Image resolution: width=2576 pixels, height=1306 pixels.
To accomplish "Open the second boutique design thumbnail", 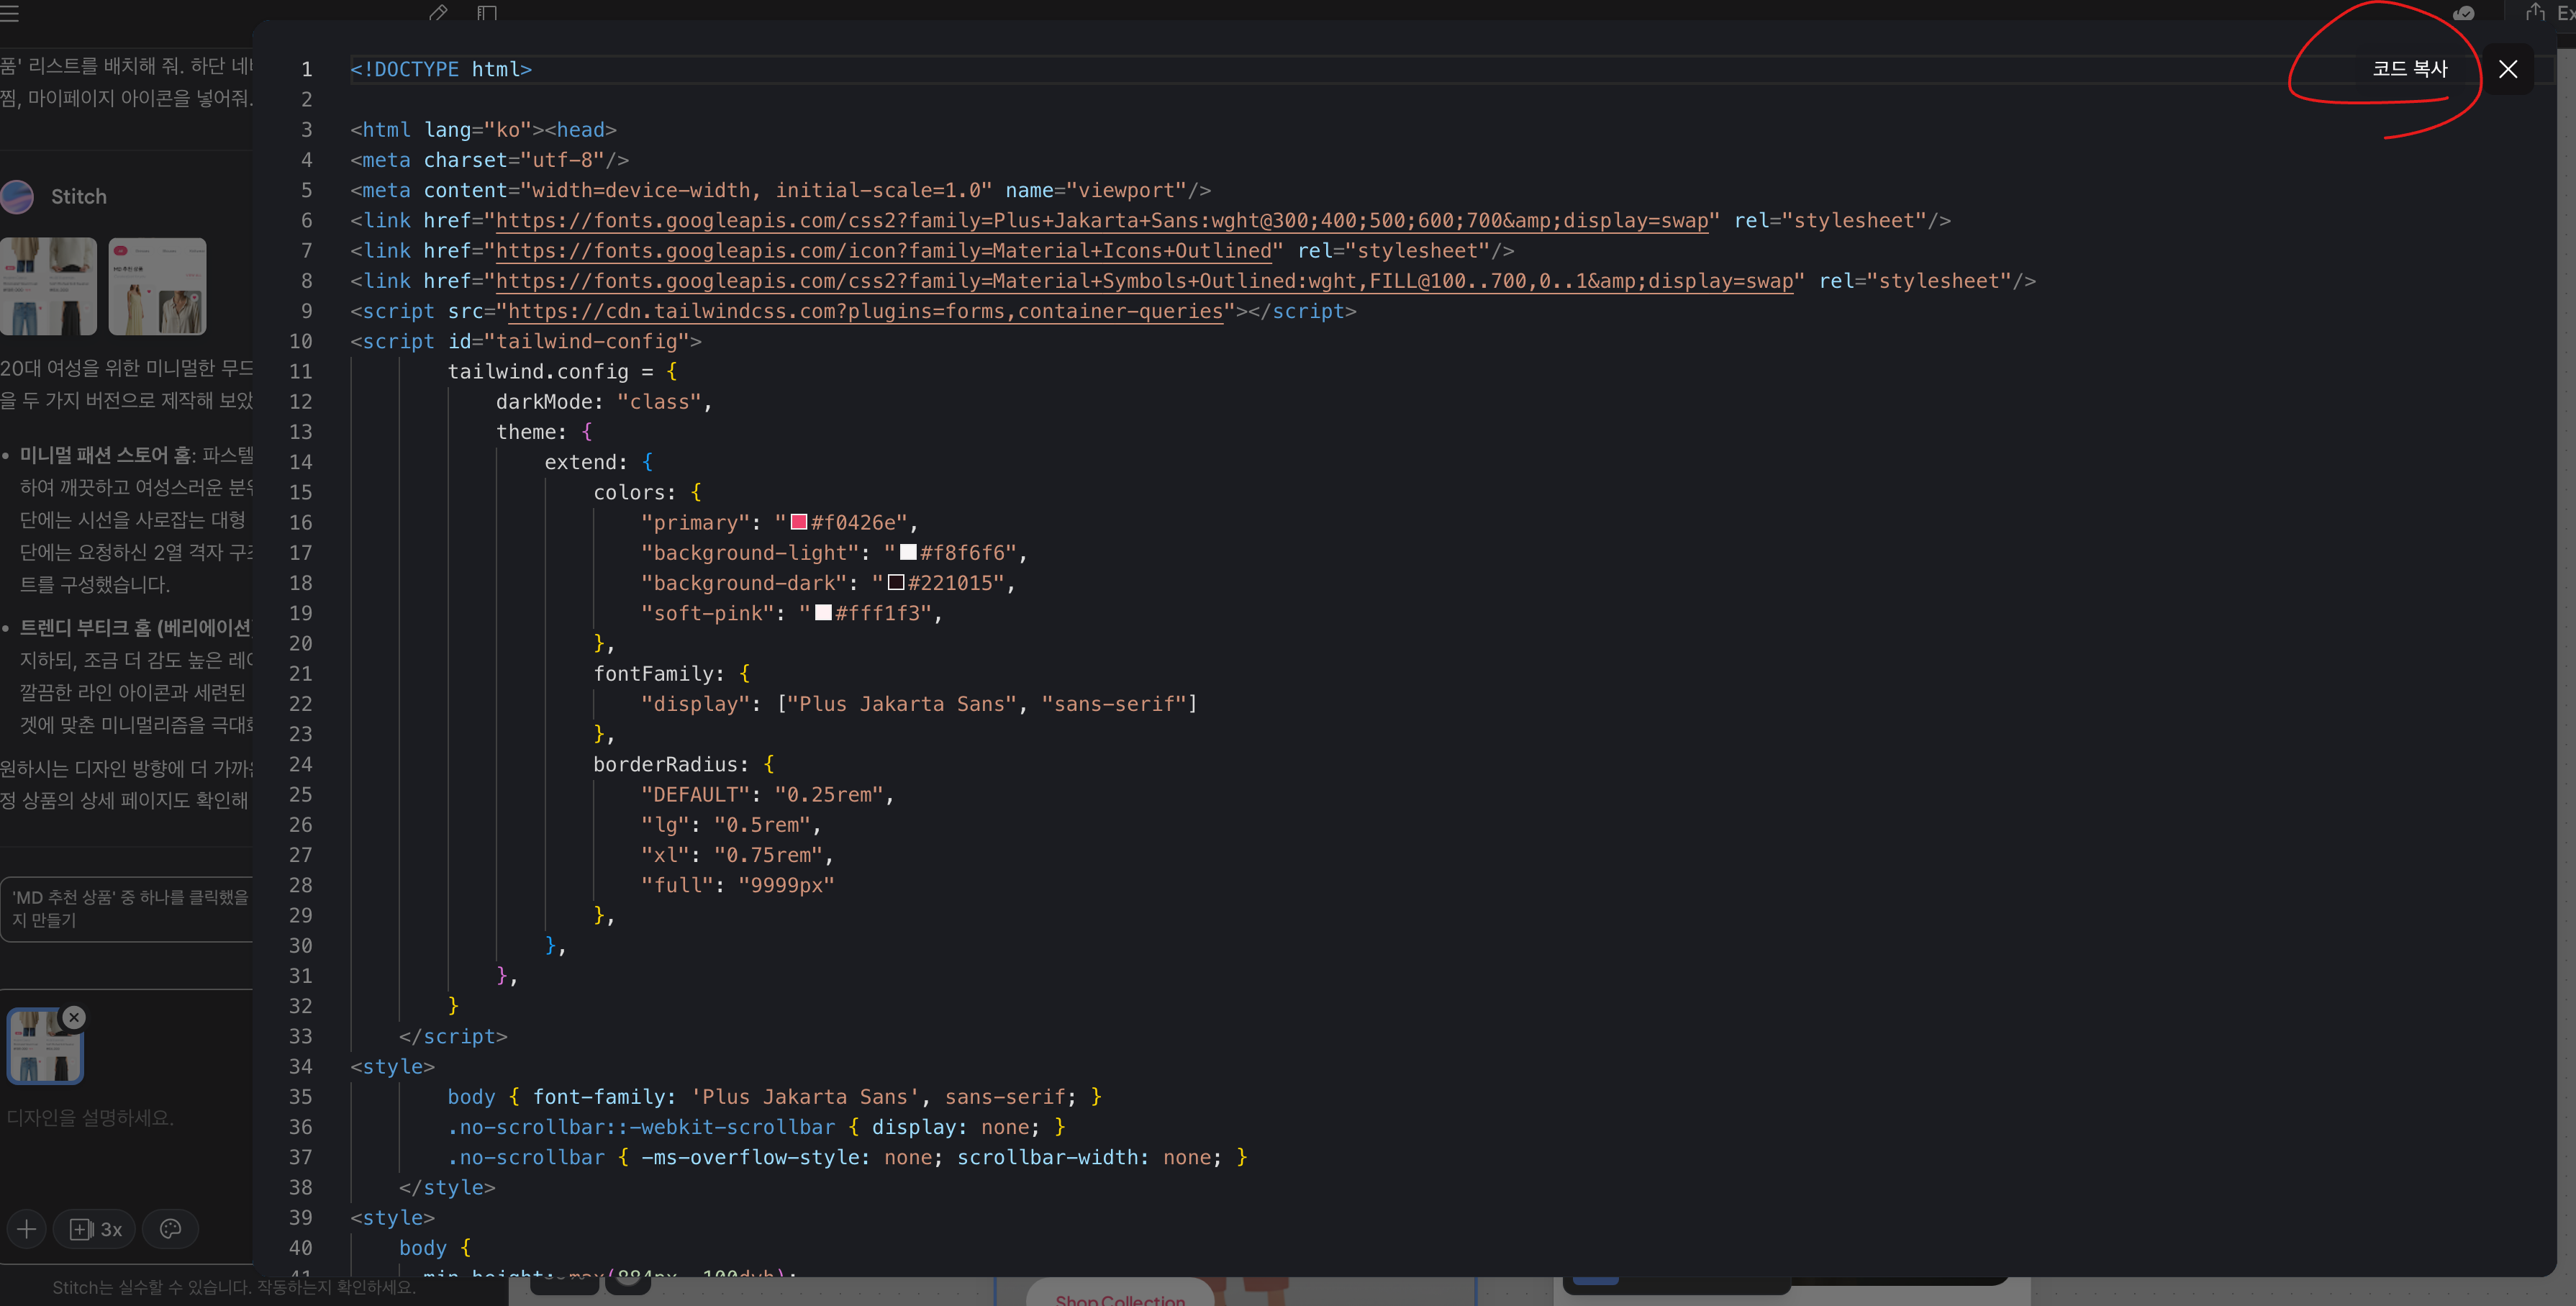I will tap(157, 286).
